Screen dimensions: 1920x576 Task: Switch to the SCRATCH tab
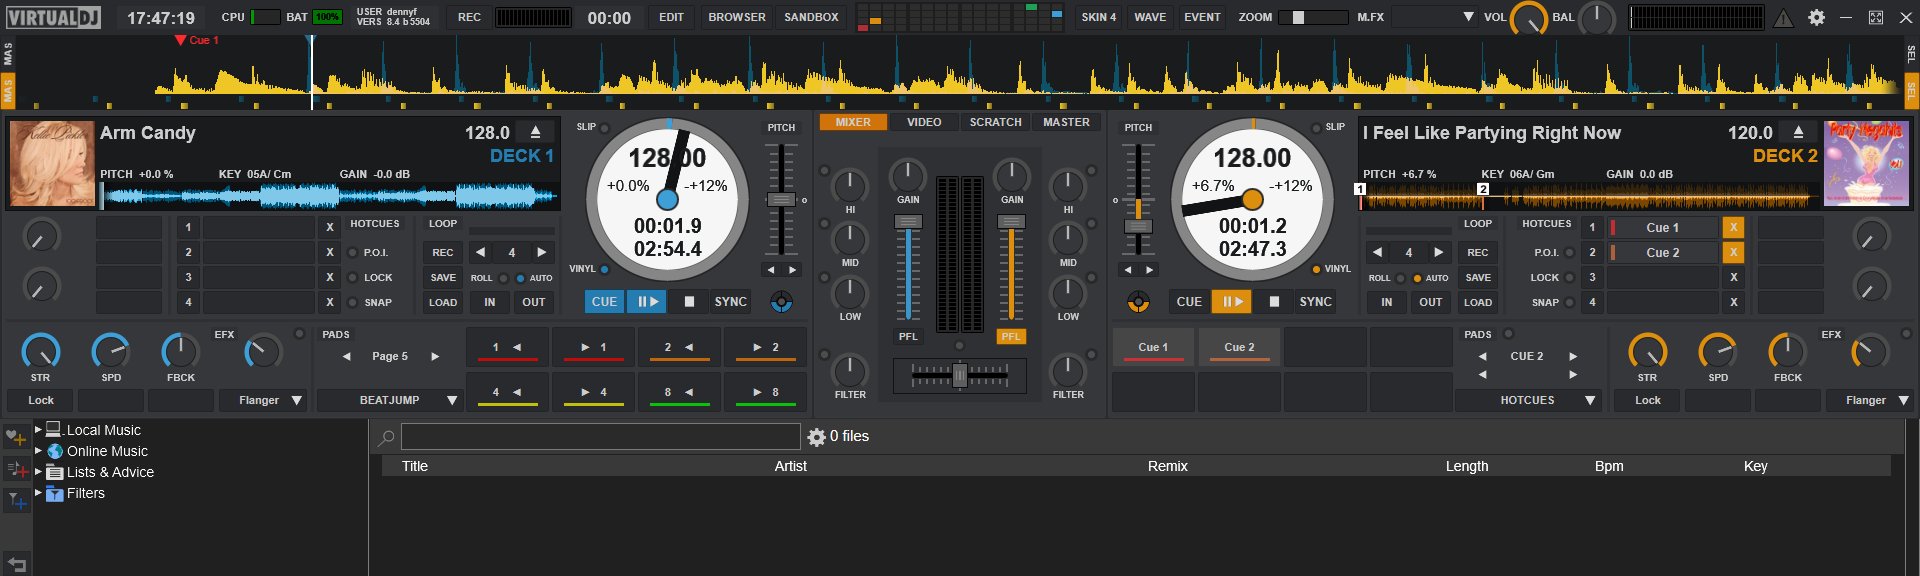[x=995, y=122]
